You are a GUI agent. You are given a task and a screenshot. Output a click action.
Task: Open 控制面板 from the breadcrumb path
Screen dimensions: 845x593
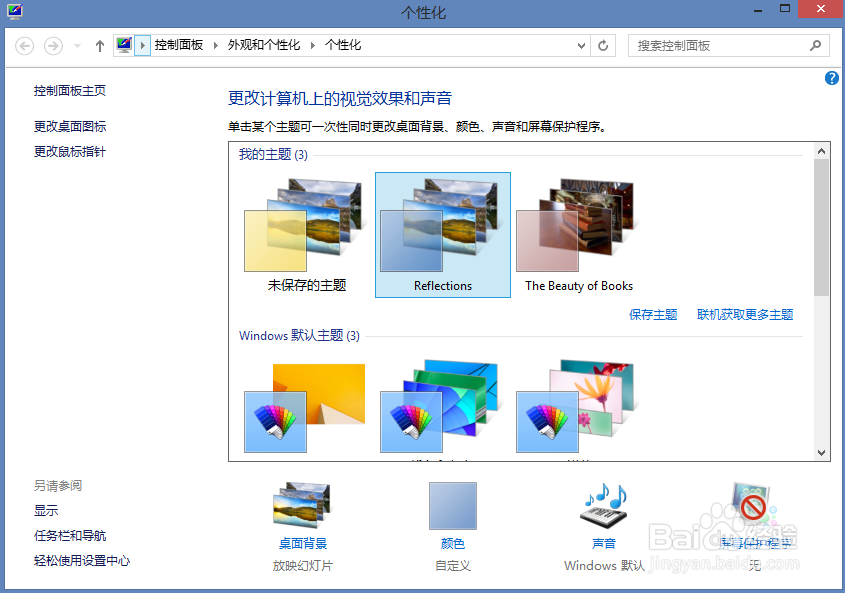[x=178, y=45]
